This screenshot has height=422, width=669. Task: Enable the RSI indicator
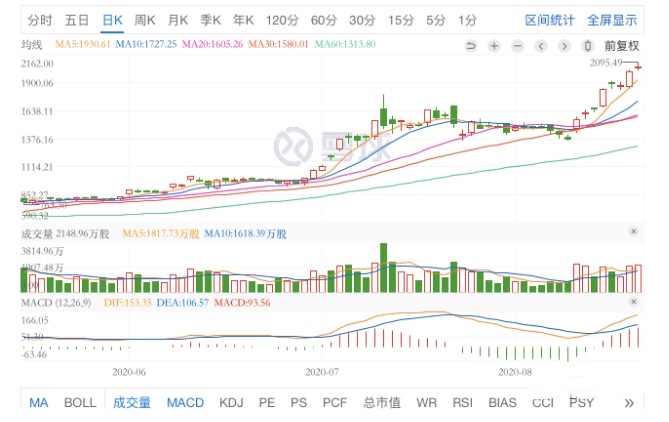click(462, 403)
